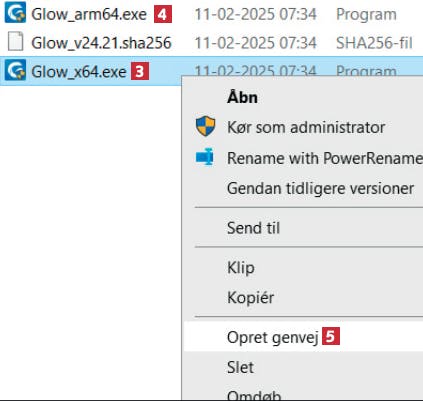Click the PowerRename icon in context menu
The image size is (423, 401).
tap(205, 157)
